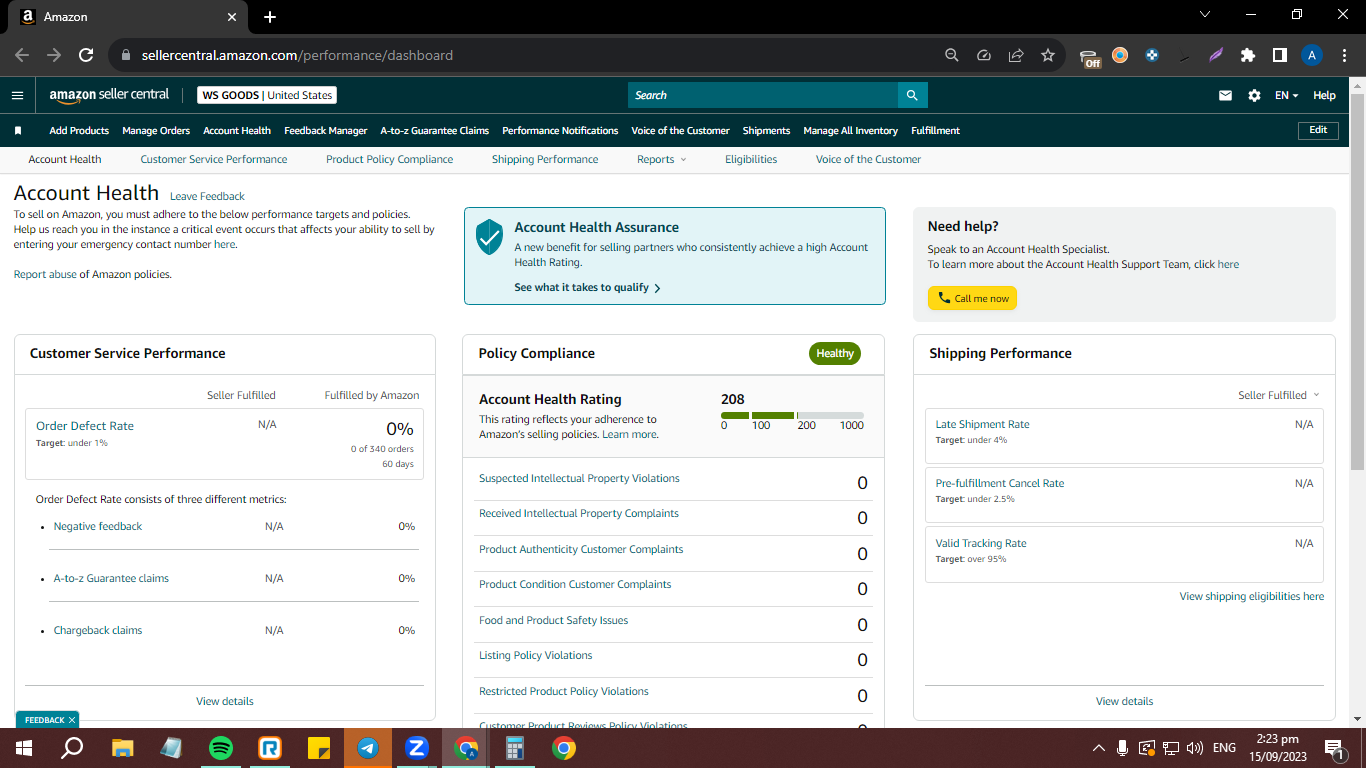Viewport: 1366px width, 768px height.
Task: Open Sticky Notes from the taskbar
Action: 319,748
